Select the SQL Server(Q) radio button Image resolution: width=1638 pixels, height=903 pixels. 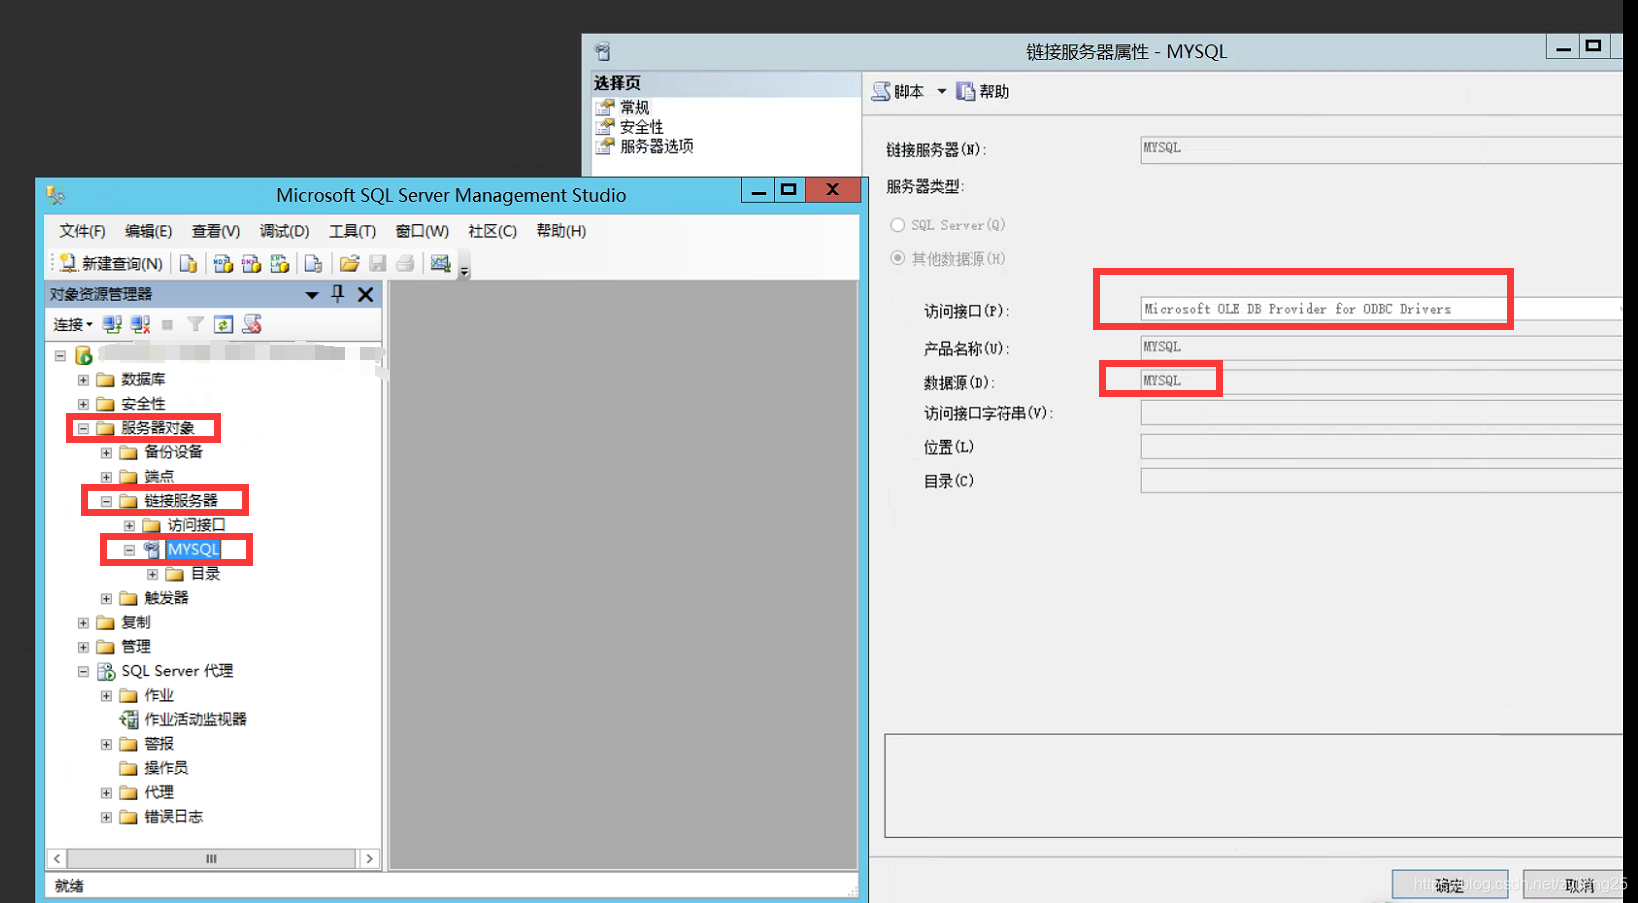[897, 225]
